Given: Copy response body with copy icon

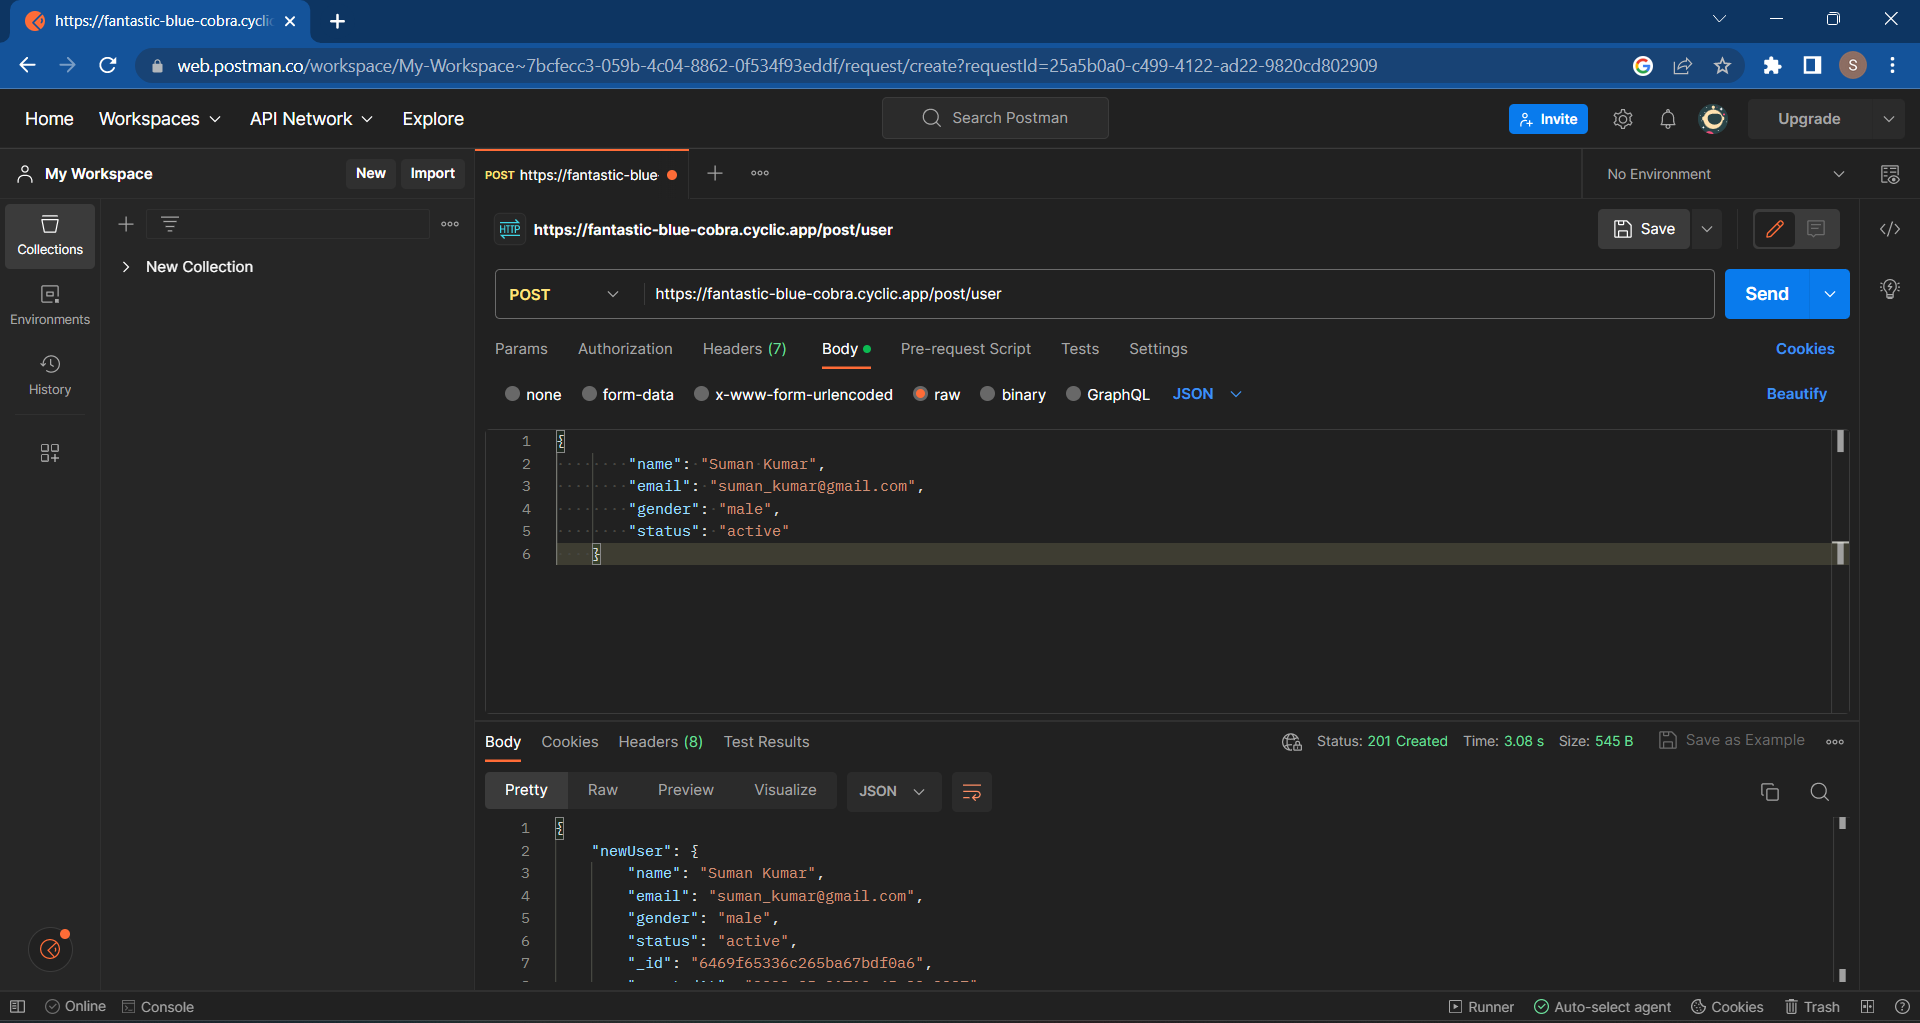Looking at the screenshot, I should coord(1769,792).
